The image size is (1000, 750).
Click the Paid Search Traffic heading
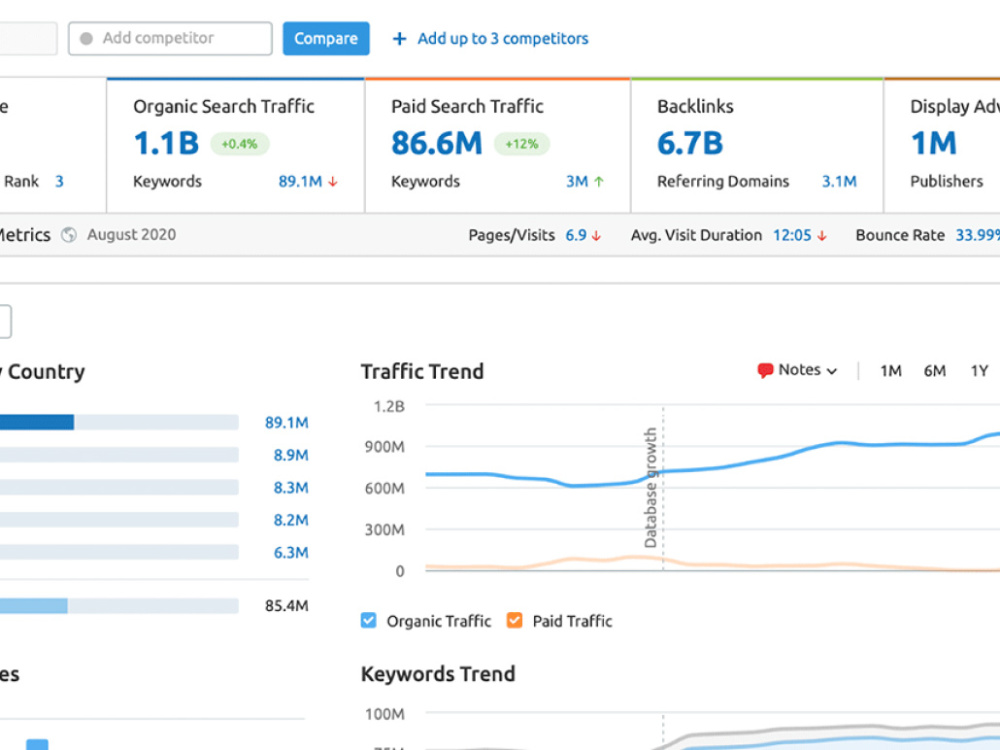[467, 107]
